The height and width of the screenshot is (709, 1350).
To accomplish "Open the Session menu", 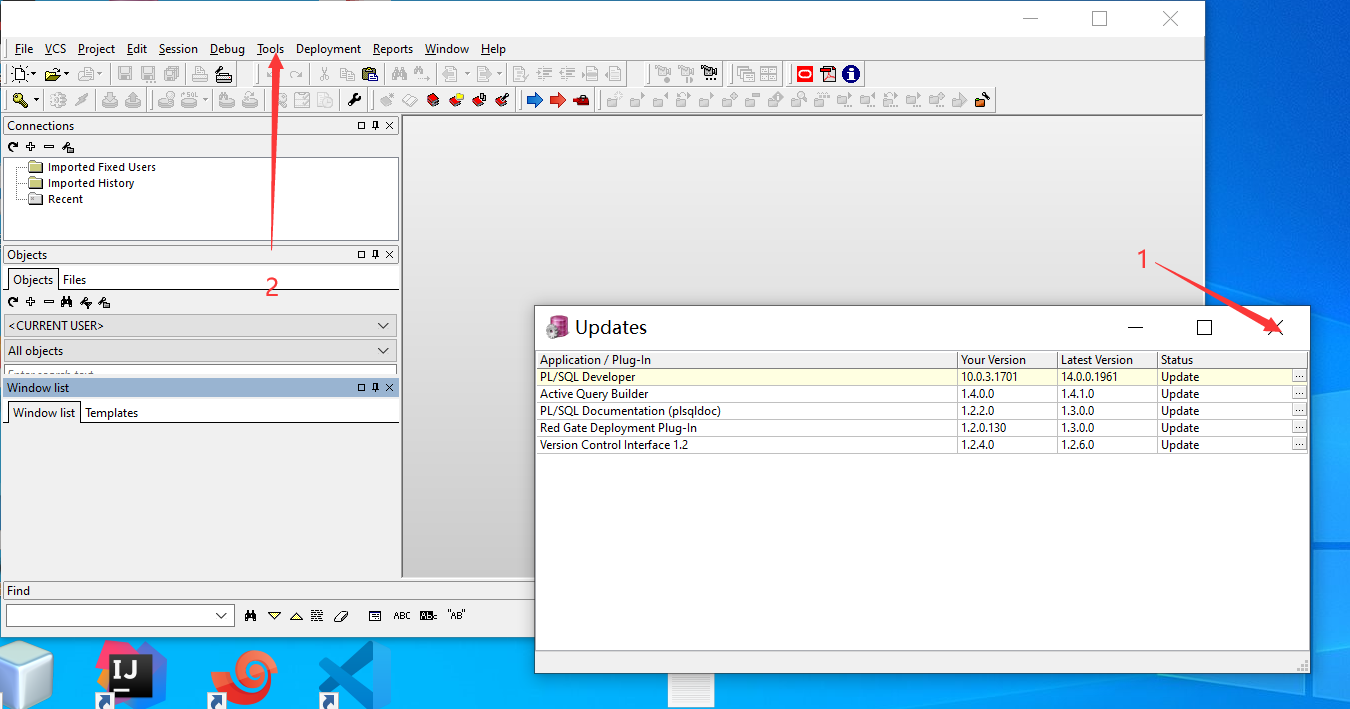I will point(178,49).
